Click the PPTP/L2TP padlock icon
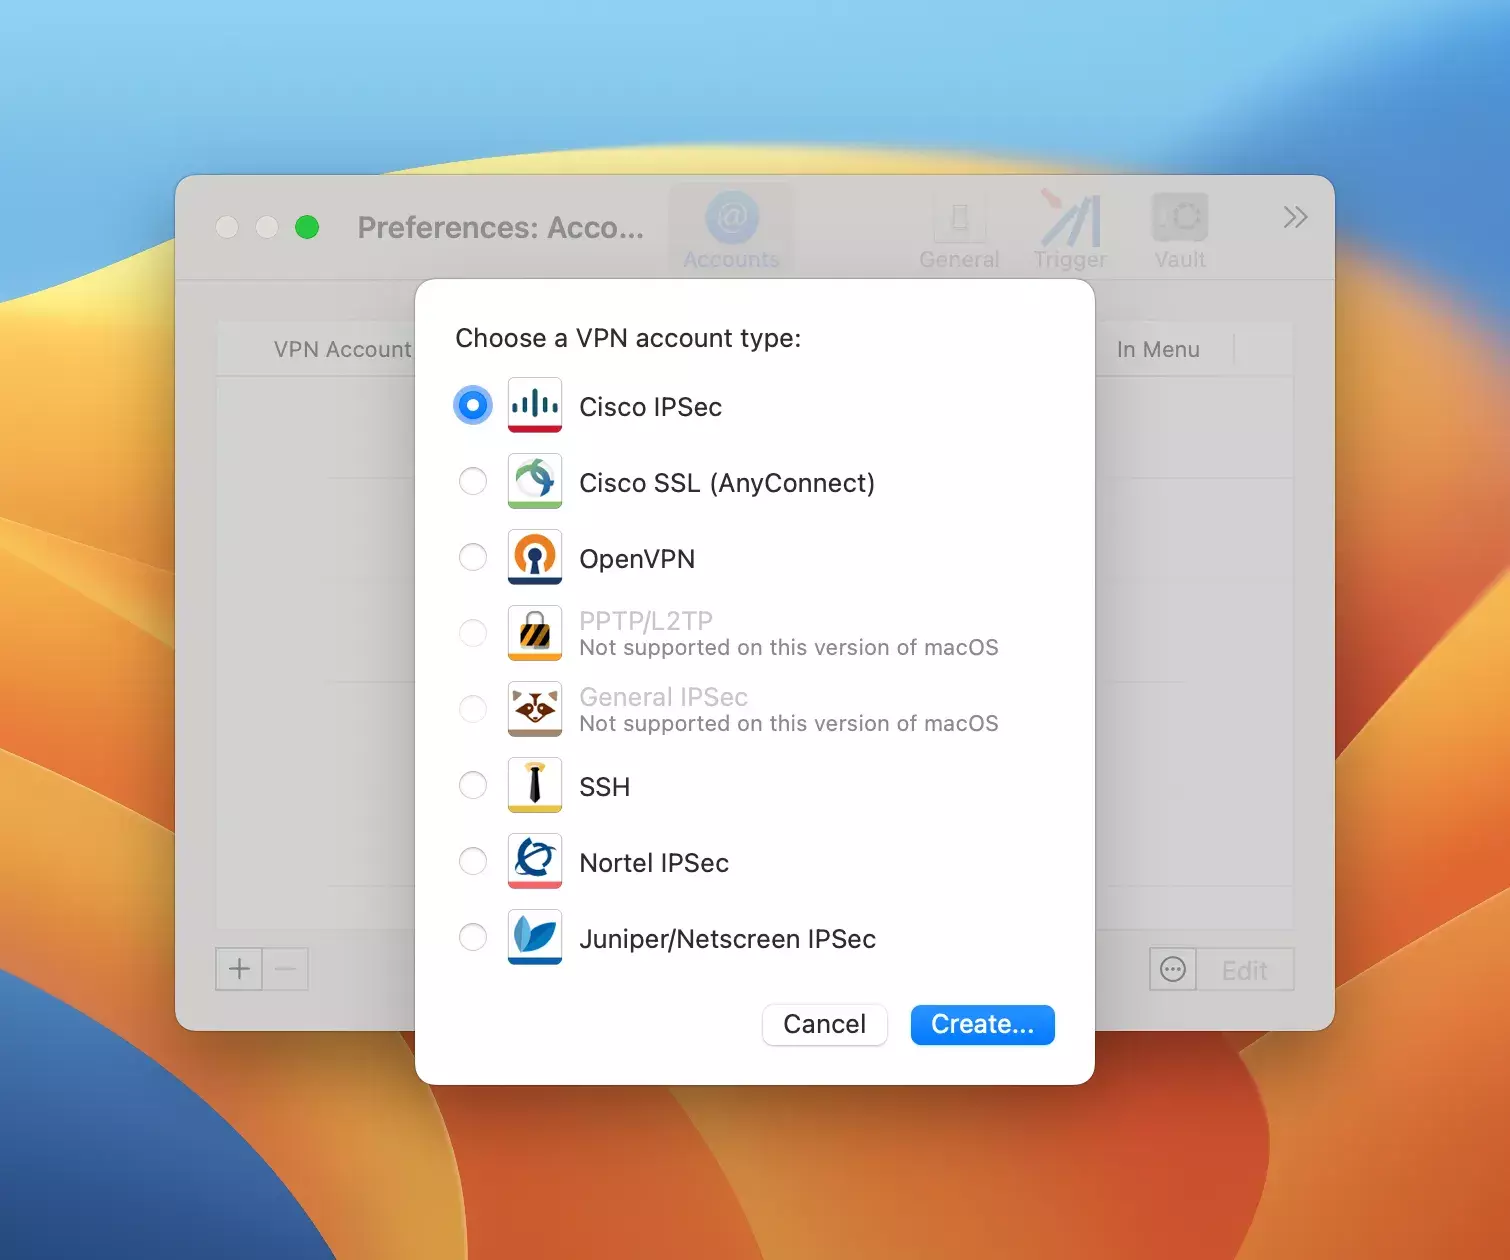 [535, 633]
